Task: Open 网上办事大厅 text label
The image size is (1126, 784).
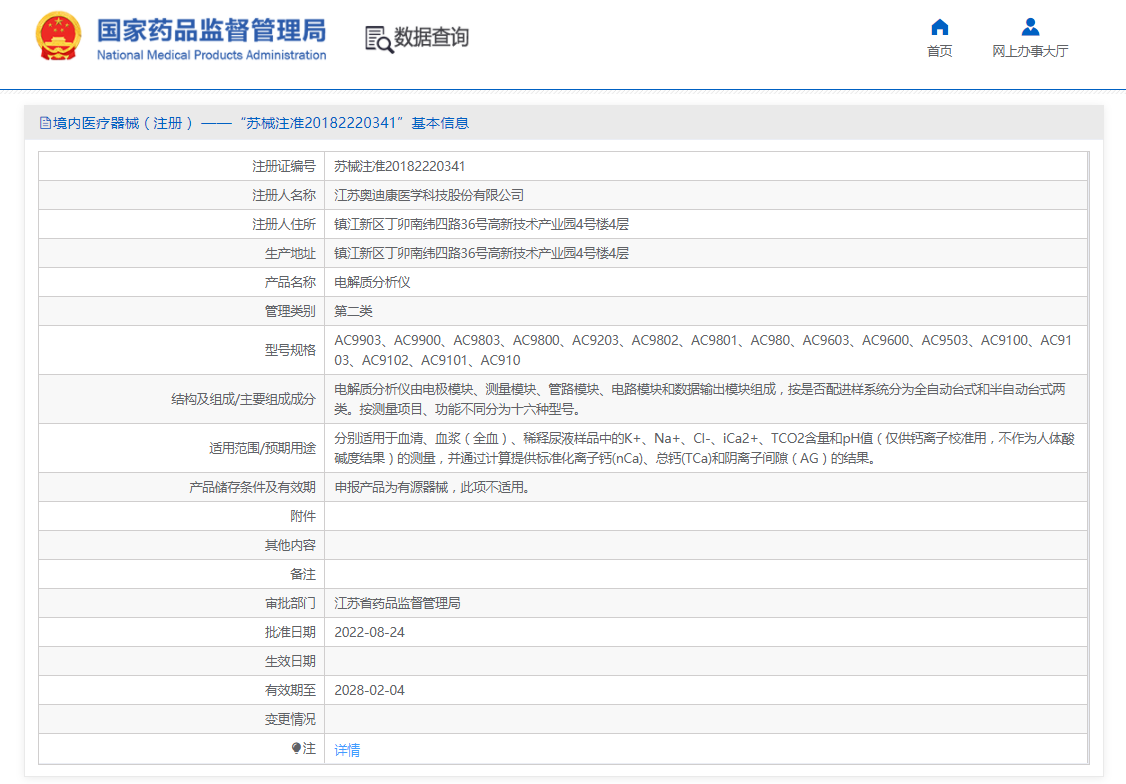Action: 1030,51
